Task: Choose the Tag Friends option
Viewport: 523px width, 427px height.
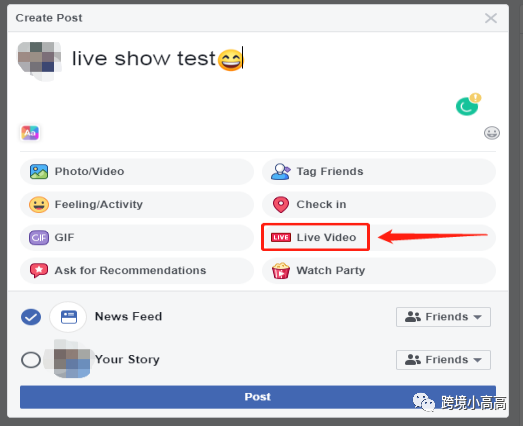Action: [379, 171]
